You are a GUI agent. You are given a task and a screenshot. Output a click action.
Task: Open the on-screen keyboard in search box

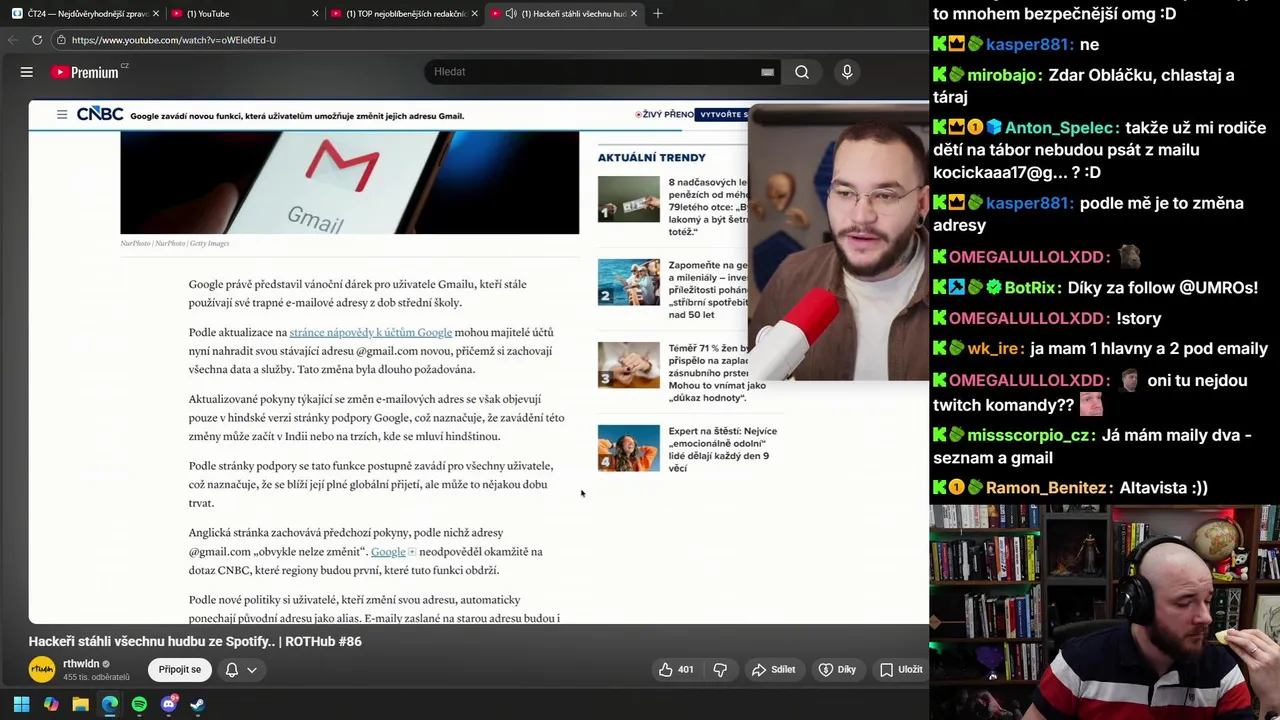[x=767, y=72]
